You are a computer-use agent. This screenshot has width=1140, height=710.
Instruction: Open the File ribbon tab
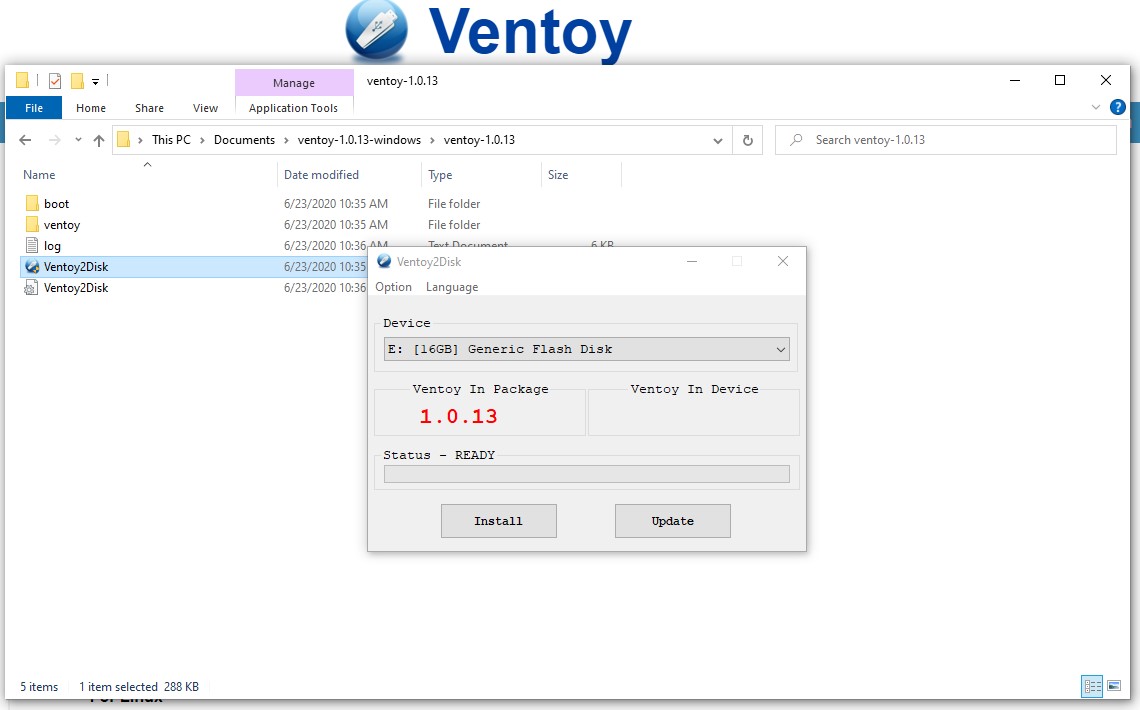coord(33,108)
